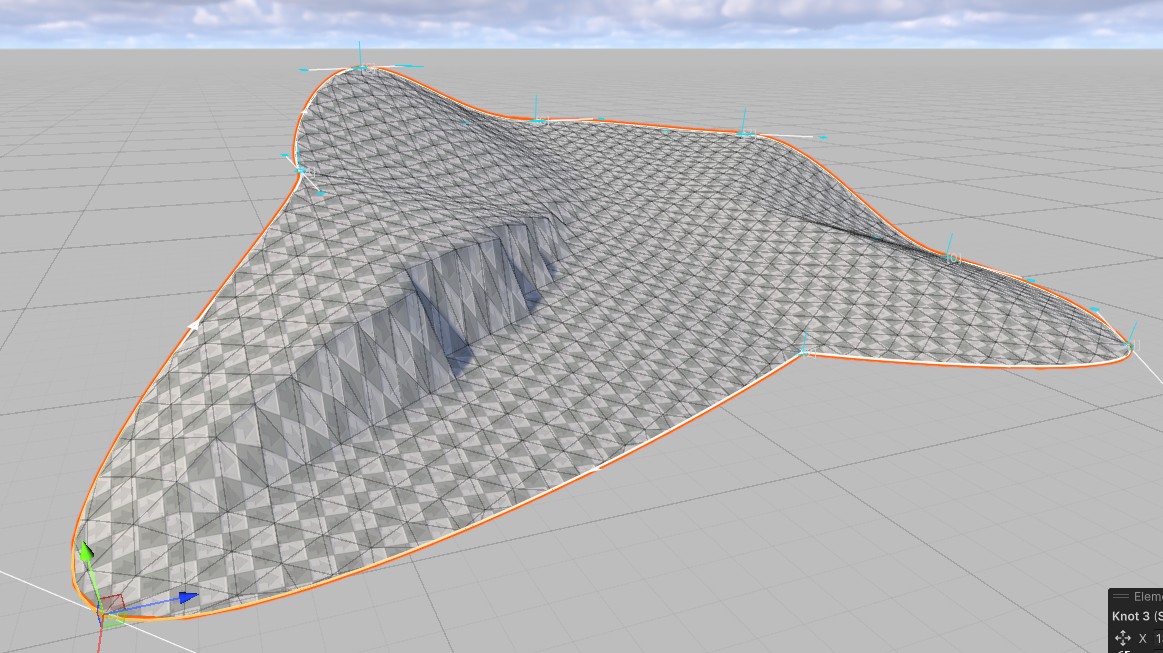Click the cloudy skybox above the horizon
1163x653 pixels.
pyautogui.click(x=580, y=22)
